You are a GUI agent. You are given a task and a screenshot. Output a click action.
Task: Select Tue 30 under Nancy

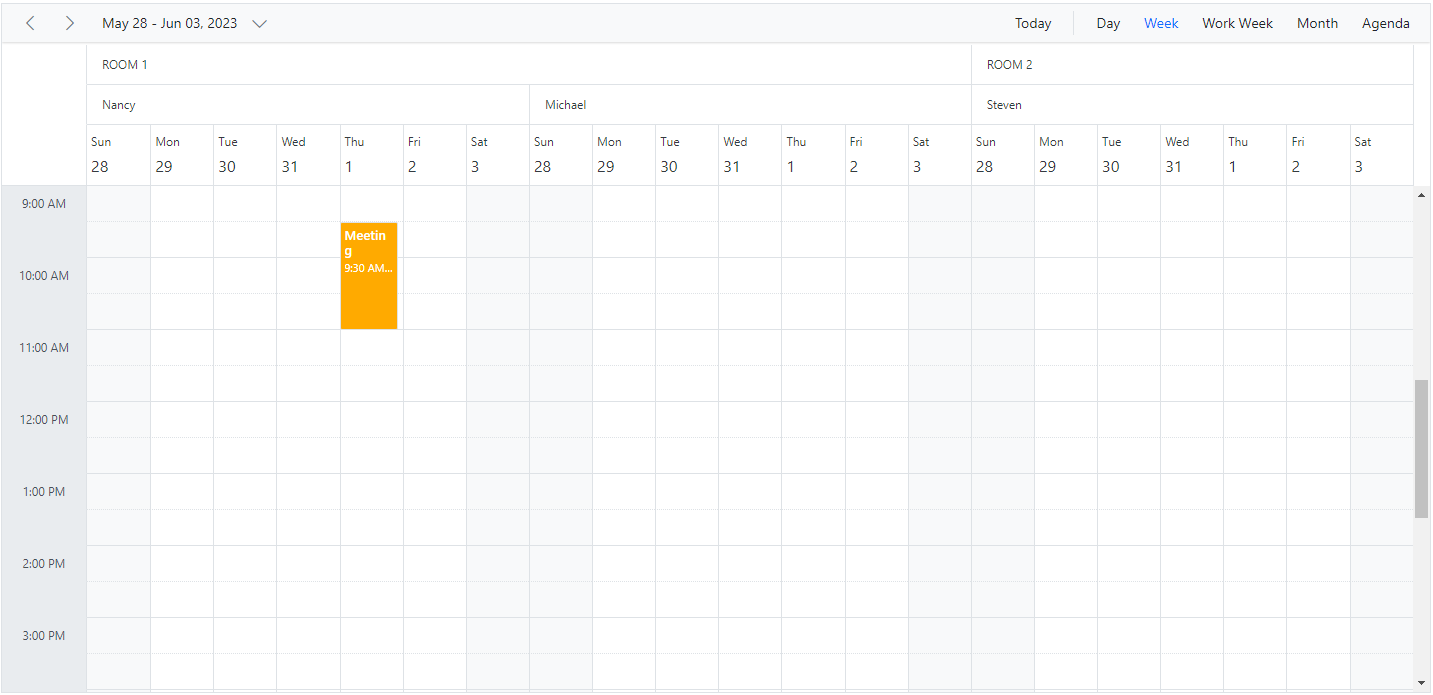[x=245, y=155]
